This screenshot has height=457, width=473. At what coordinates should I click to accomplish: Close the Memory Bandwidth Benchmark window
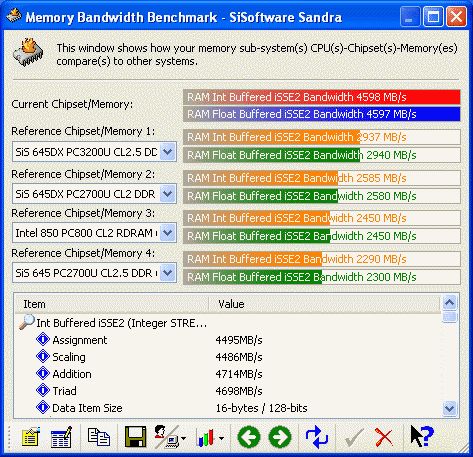click(456, 16)
